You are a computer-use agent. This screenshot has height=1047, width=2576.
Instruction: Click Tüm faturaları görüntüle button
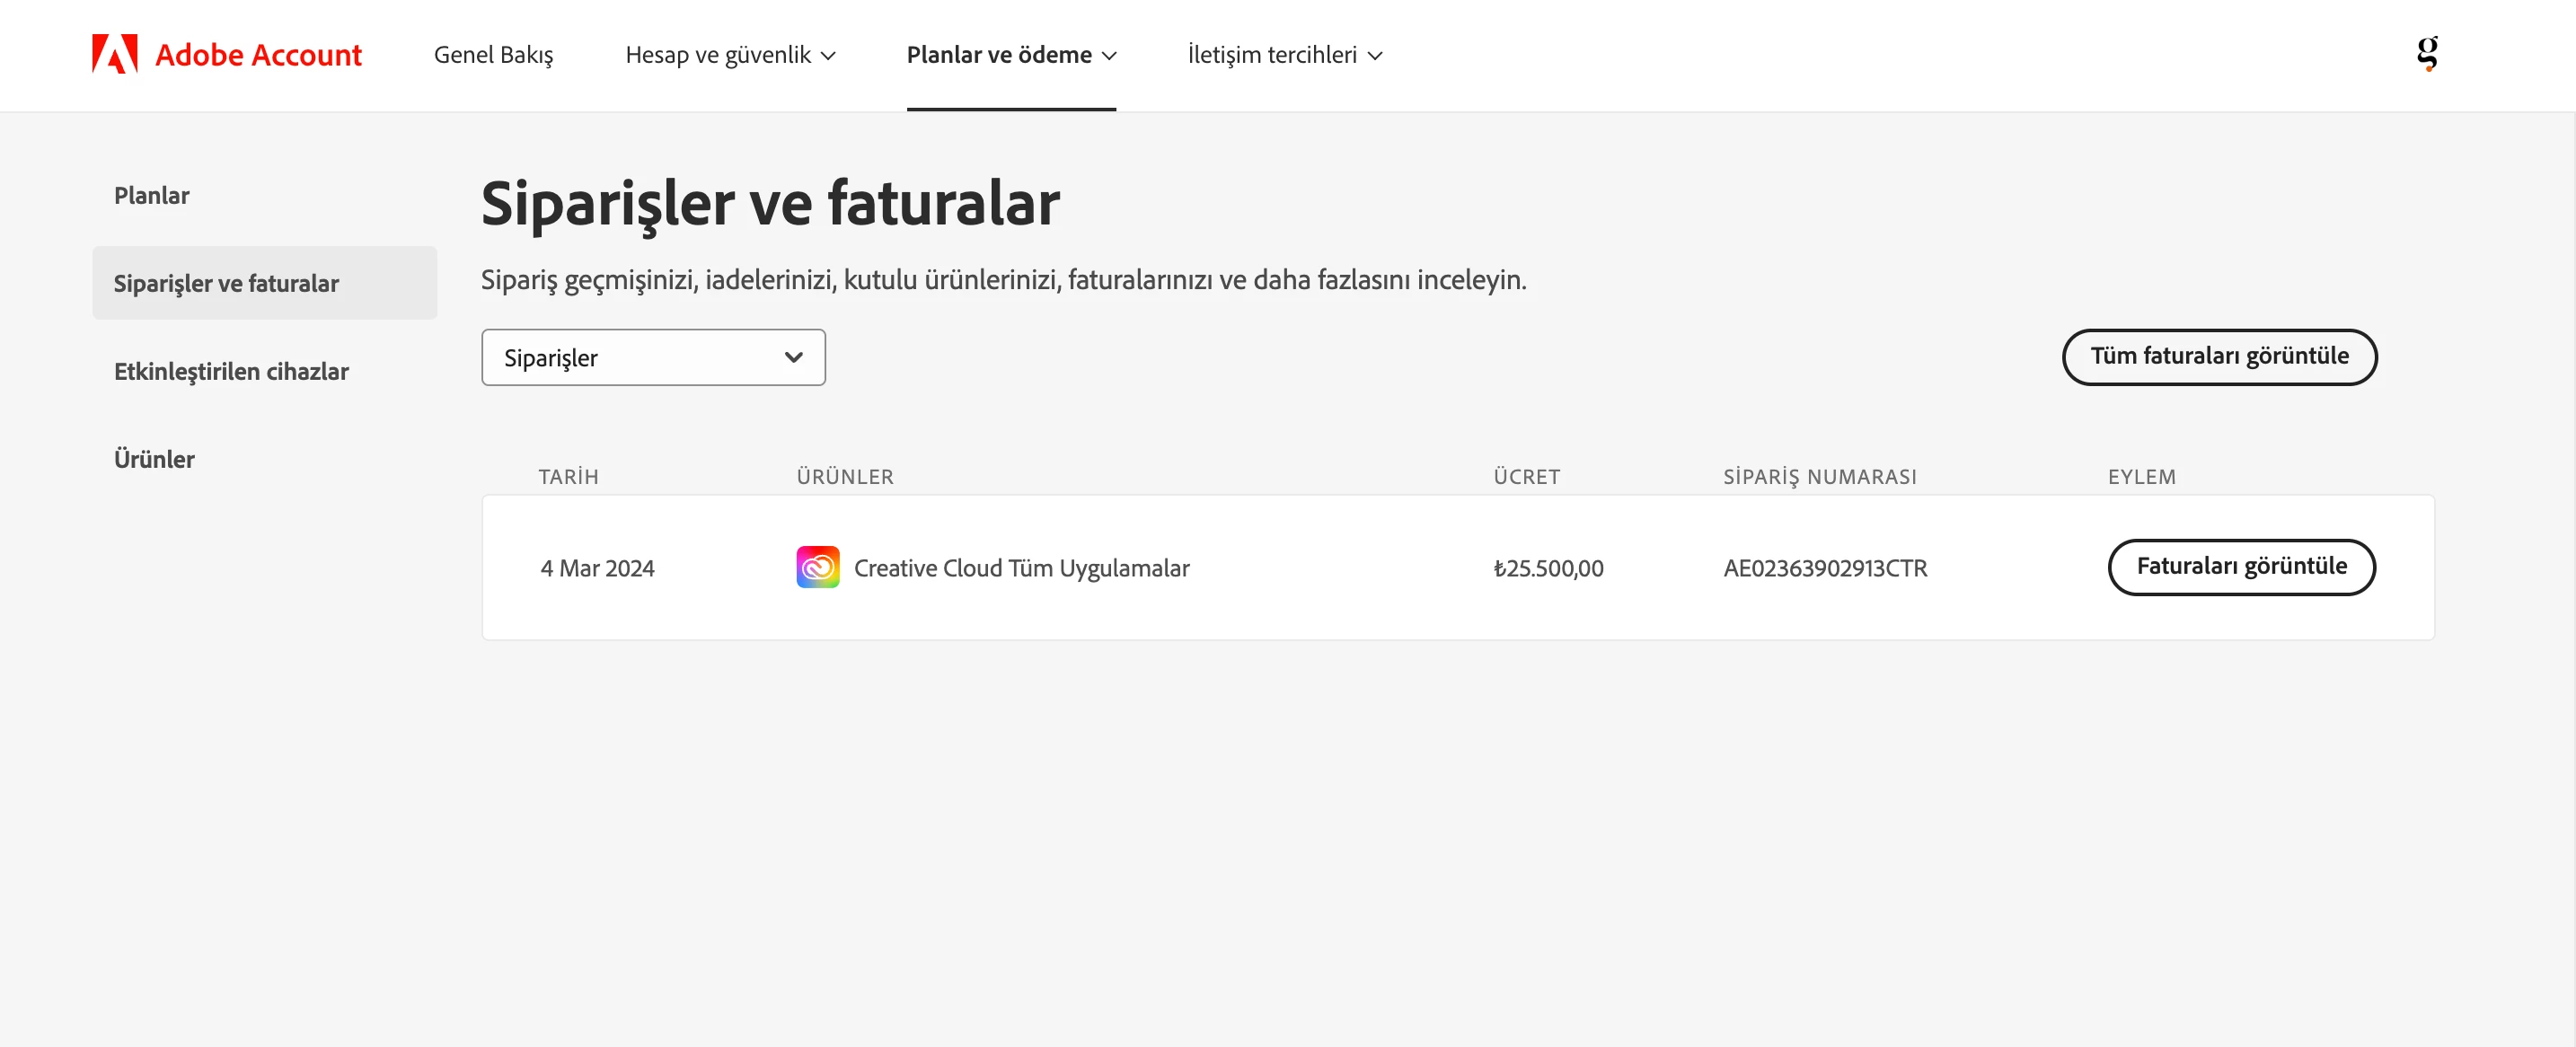(x=2218, y=357)
